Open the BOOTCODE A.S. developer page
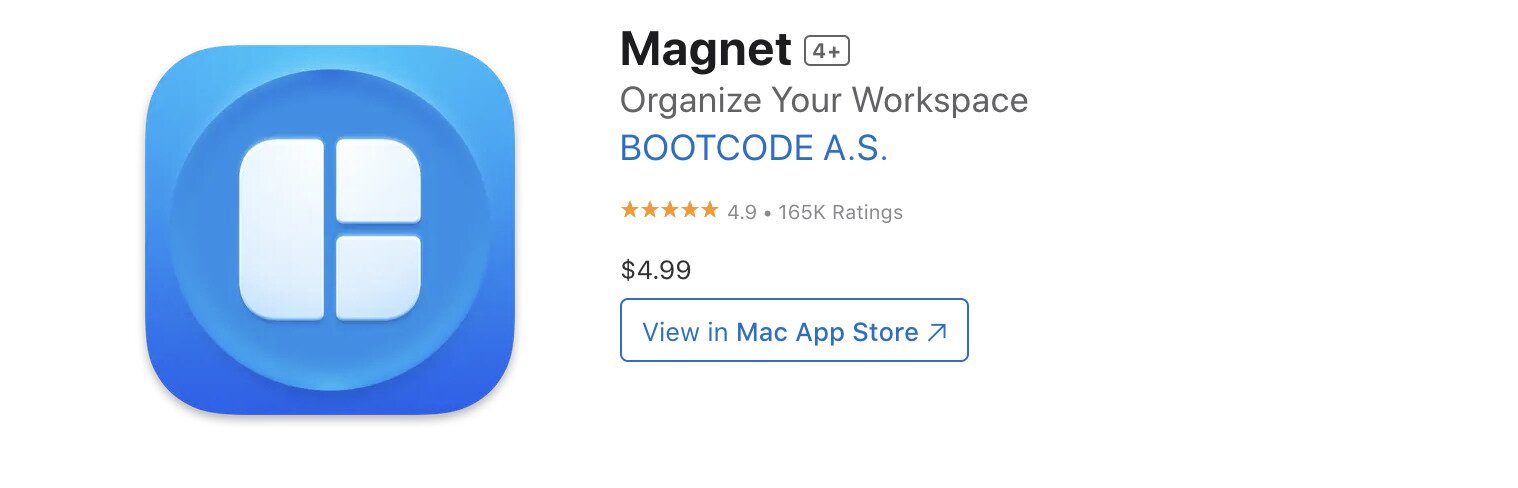 [x=754, y=148]
